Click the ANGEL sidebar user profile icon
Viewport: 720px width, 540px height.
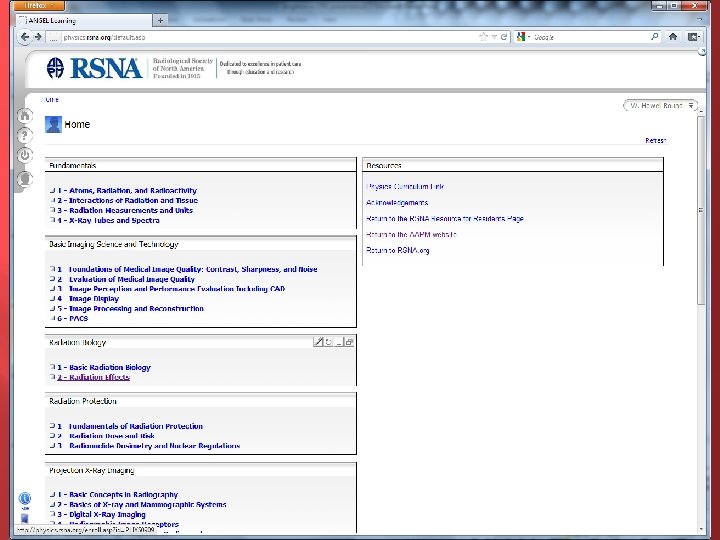25,178
